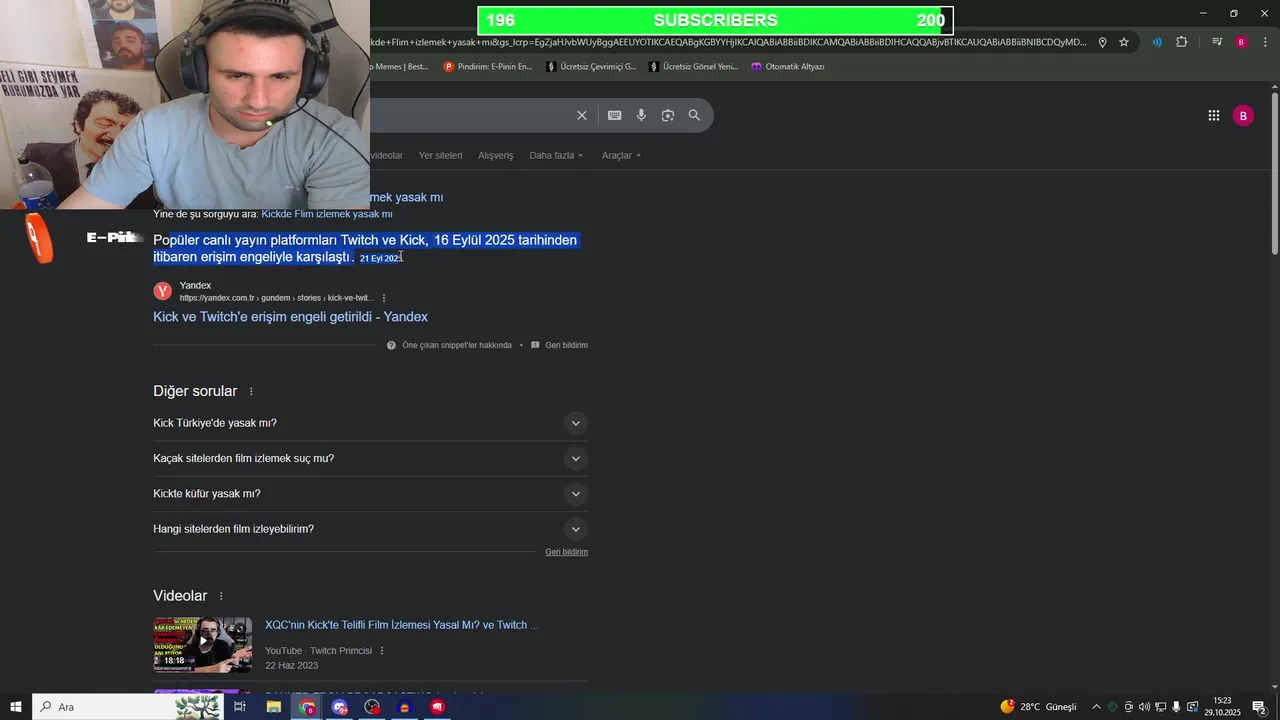This screenshot has height=720, width=1280.
Task: Open the Google account avatar B on the page
Action: pos(1243,115)
